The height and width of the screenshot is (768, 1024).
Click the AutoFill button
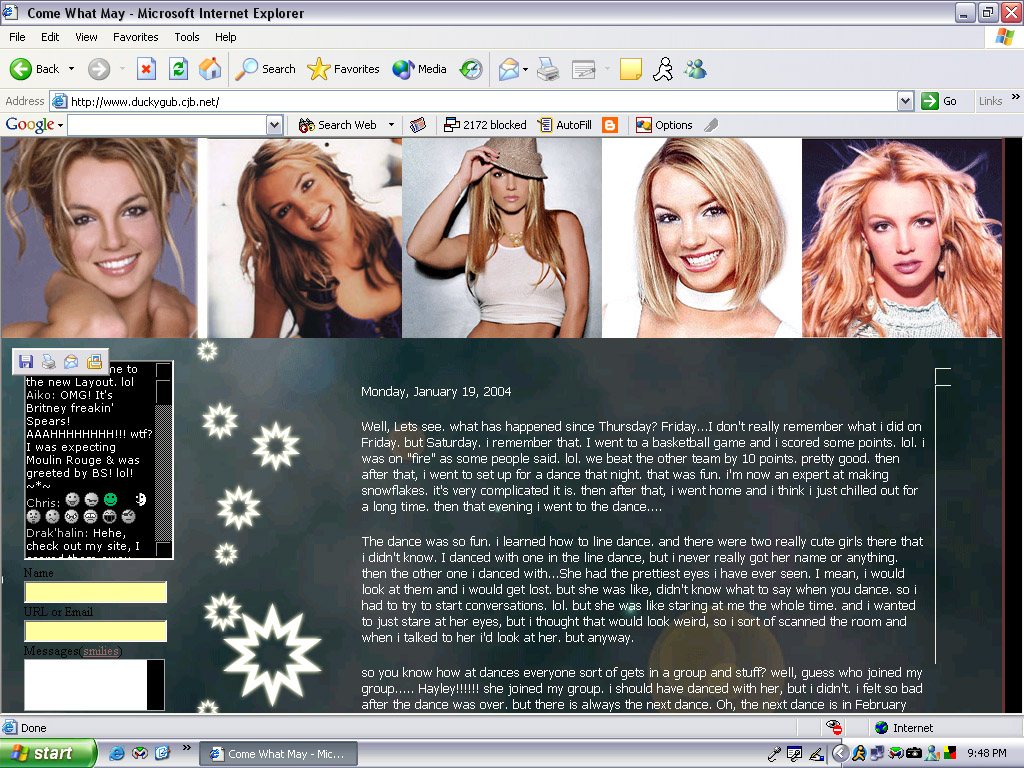click(x=565, y=125)
